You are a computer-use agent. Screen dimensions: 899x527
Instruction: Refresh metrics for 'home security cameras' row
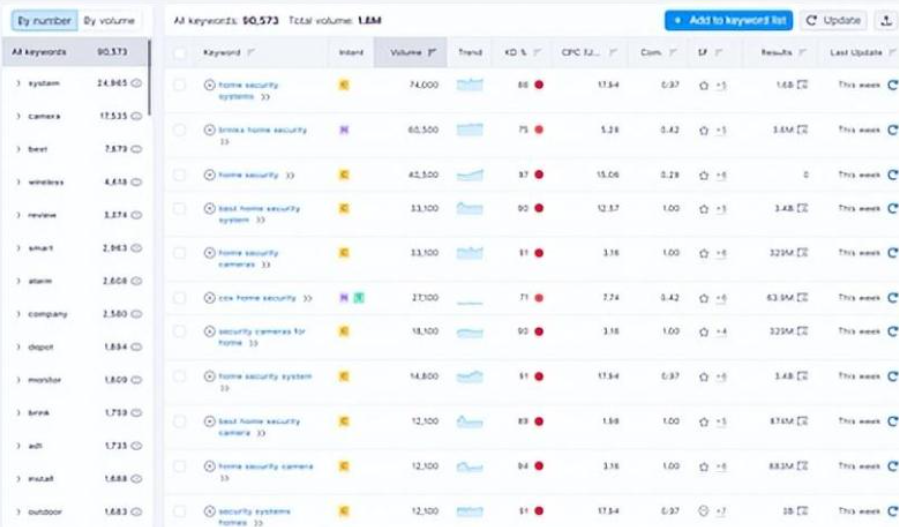tap(892, 253)
